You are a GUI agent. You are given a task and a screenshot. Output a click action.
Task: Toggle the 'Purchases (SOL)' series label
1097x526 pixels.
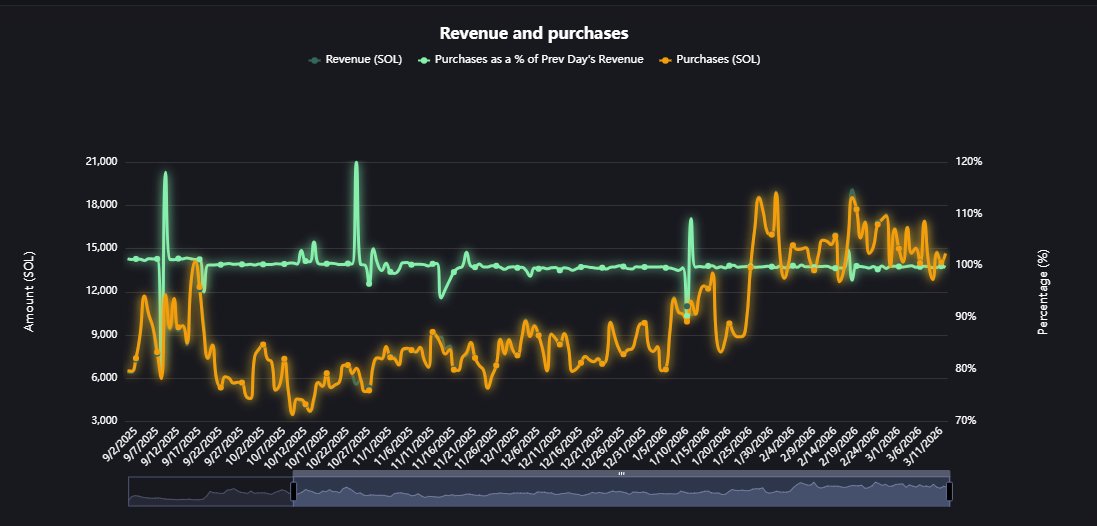click(x=718, y=60)
